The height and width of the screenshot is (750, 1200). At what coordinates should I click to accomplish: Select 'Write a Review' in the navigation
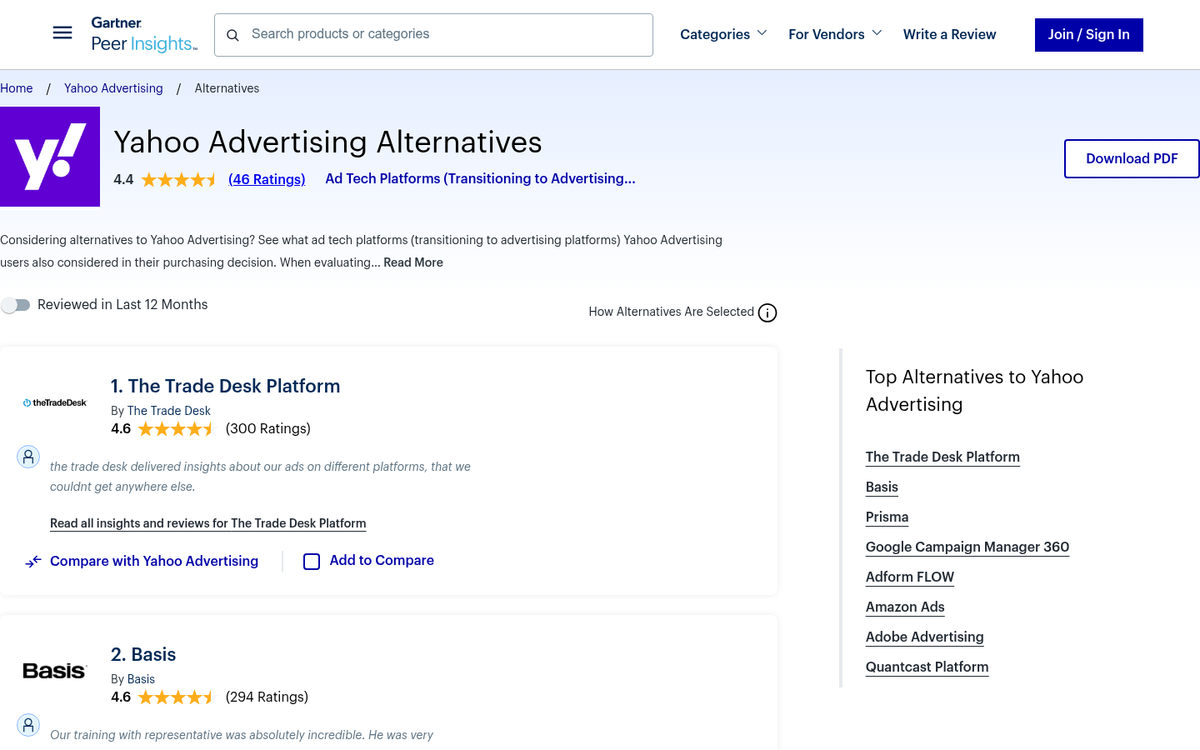click(949, 34)
